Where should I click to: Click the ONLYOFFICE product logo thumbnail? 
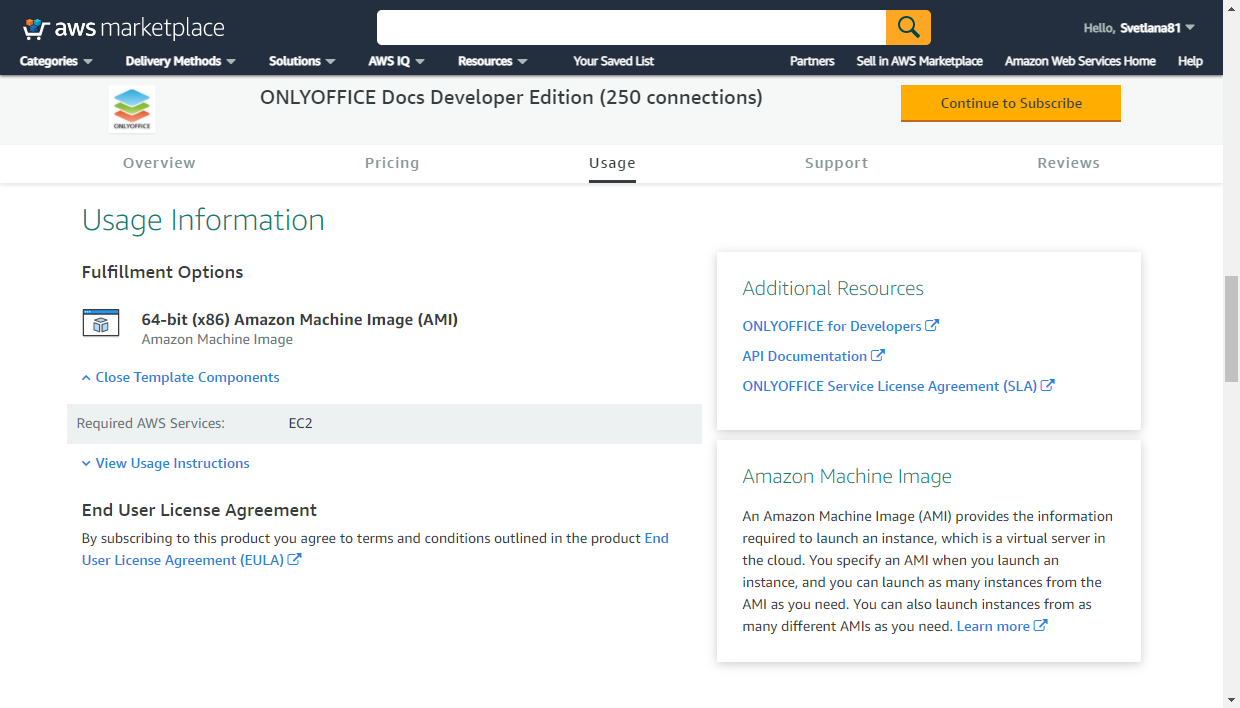click(132, 109)
